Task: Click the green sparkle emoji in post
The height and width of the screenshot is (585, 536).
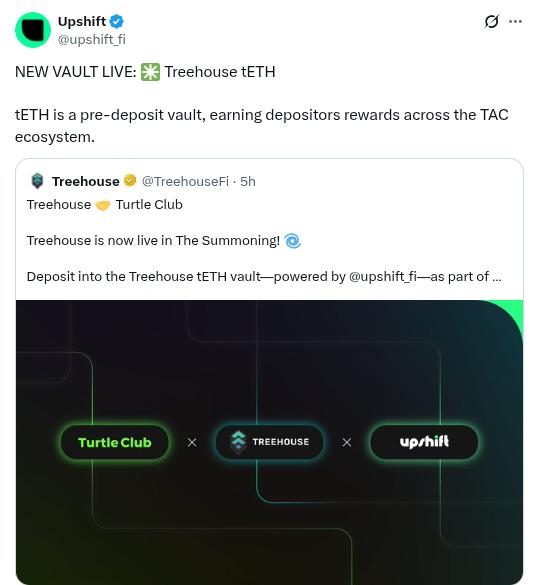Action: pyautogui.click(x=150, y=72)
